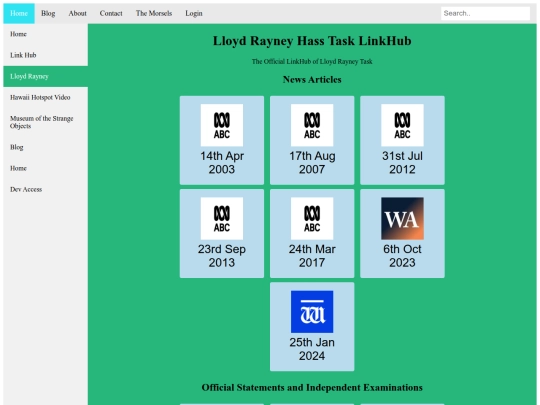Select the 23rd Sep 2013 date text
Screen dimensions: 540x405
222,256
